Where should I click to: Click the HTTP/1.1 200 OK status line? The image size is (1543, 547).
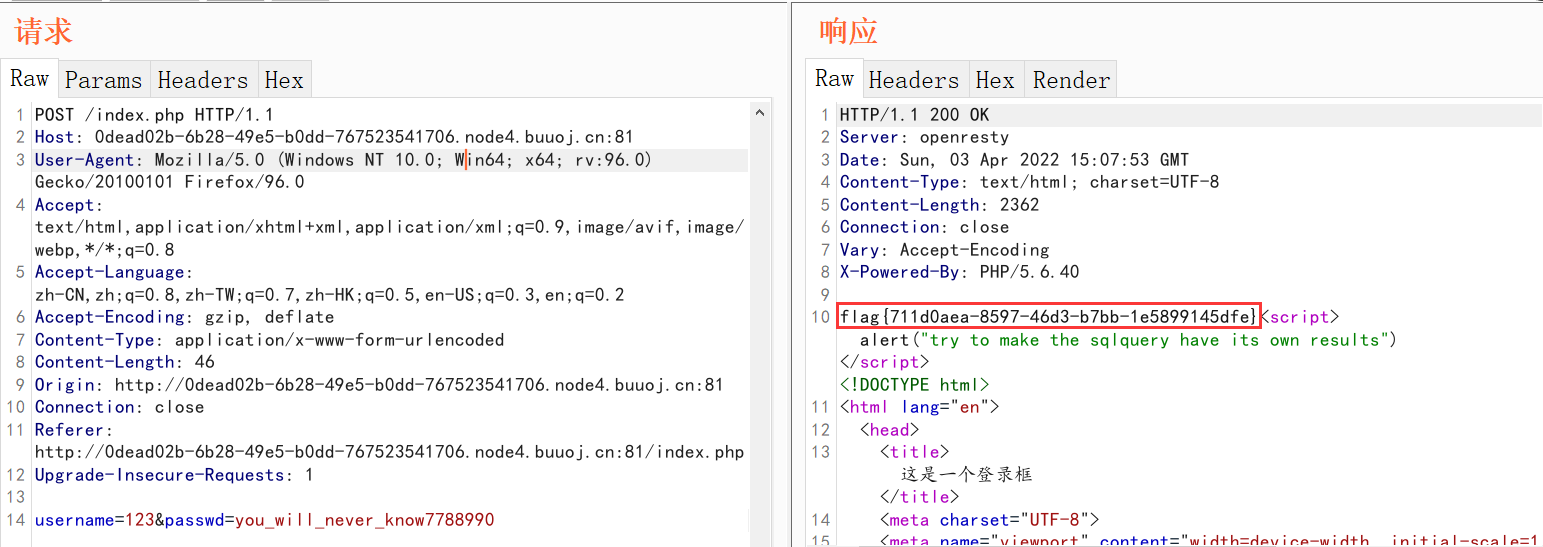point(914,115)
